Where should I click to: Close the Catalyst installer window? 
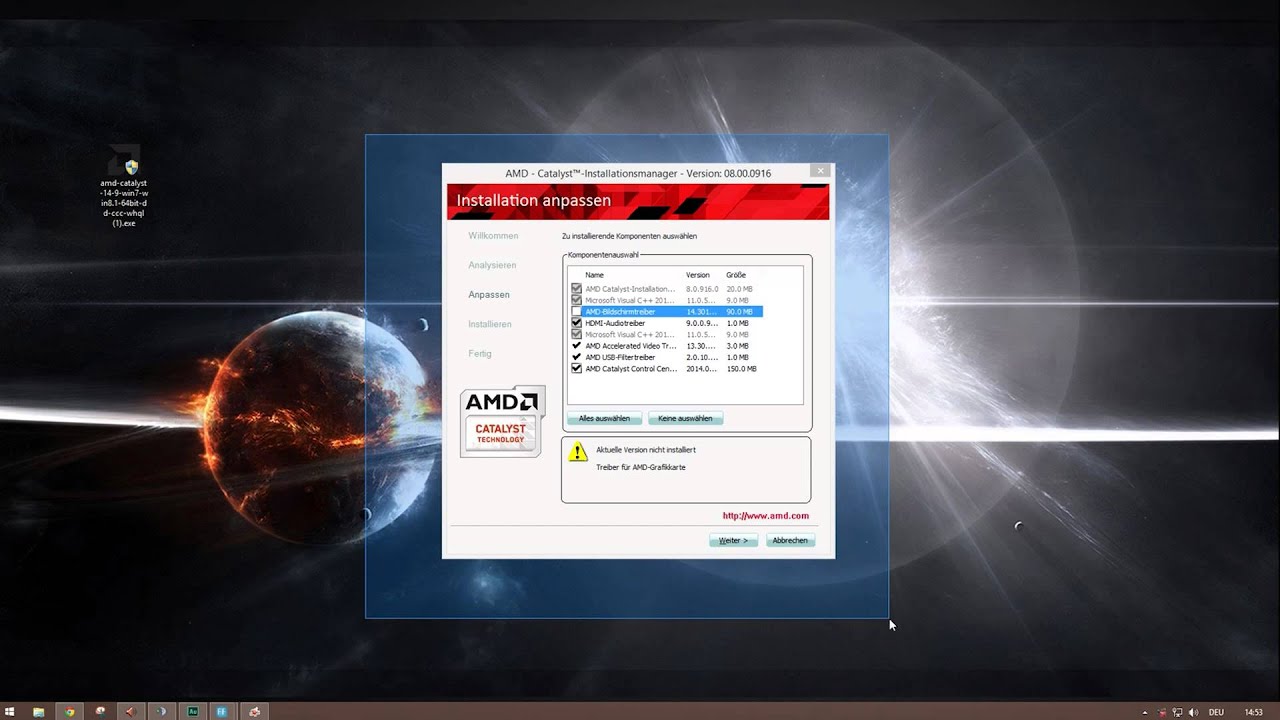point(820,171)
